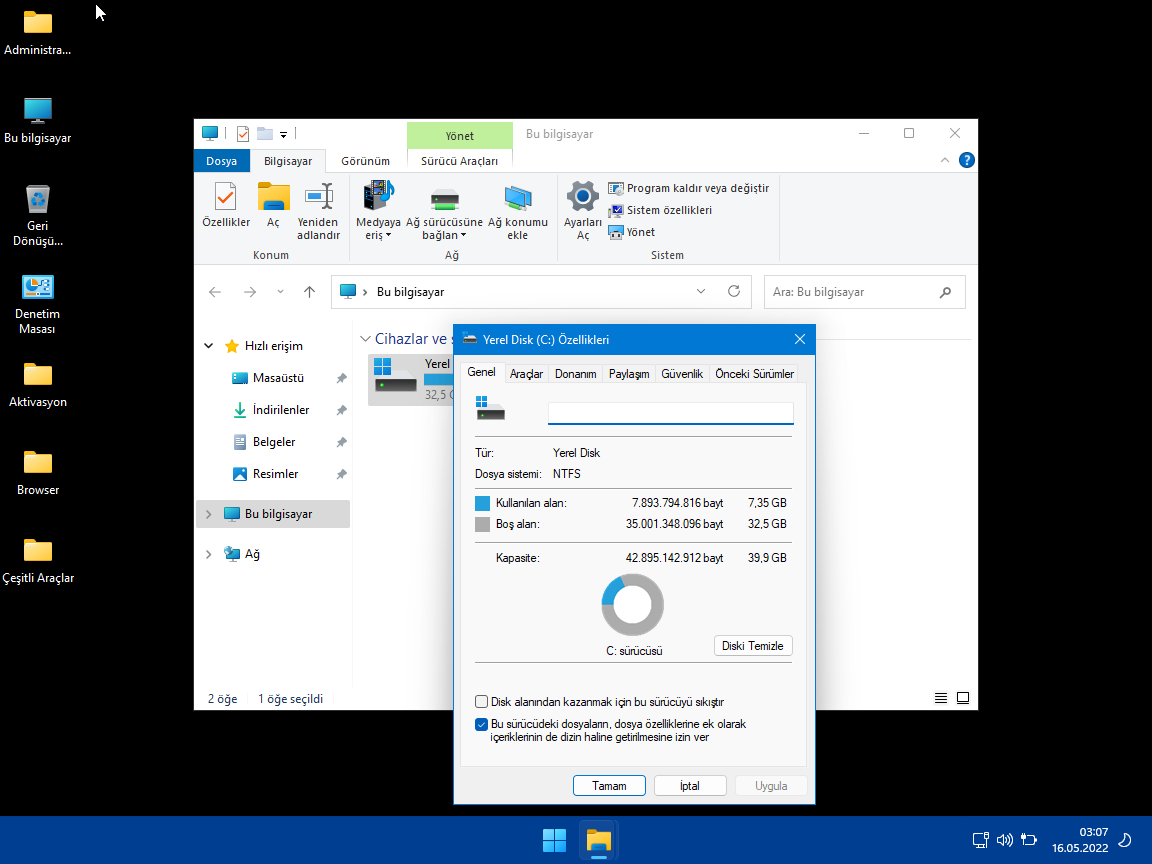Expand the Ağ tree node

coord(208,554)
